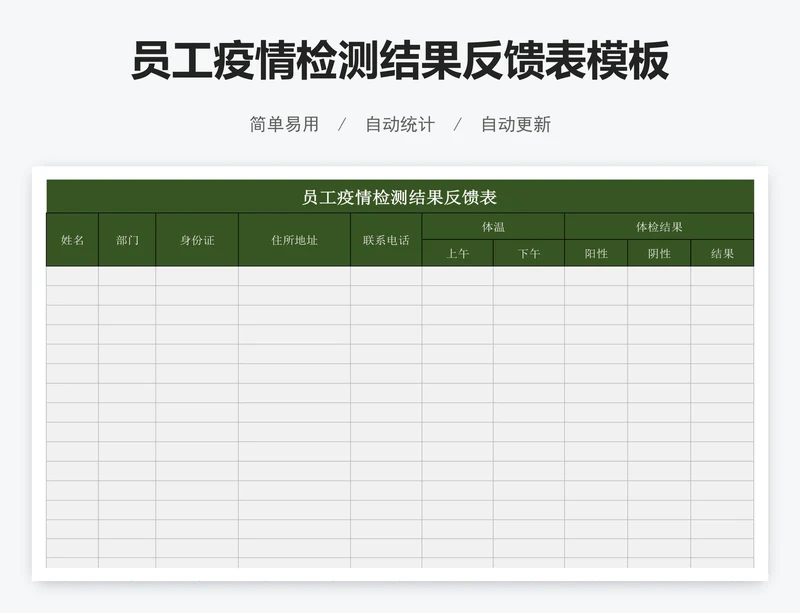Screen dimensions: 800x613
Task: Select the 阳性 sub-header cell
Action: pyautogui.click(x=596, y=253)
